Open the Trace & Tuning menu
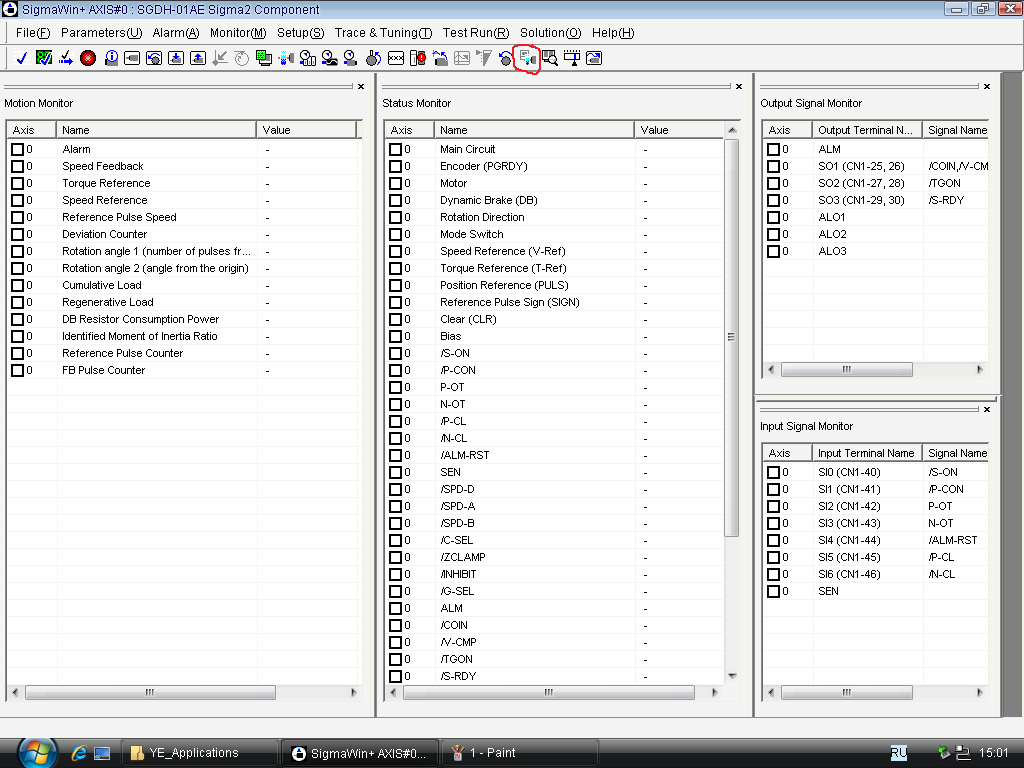Screen dimensions: 1024x768 coord(383,33)
